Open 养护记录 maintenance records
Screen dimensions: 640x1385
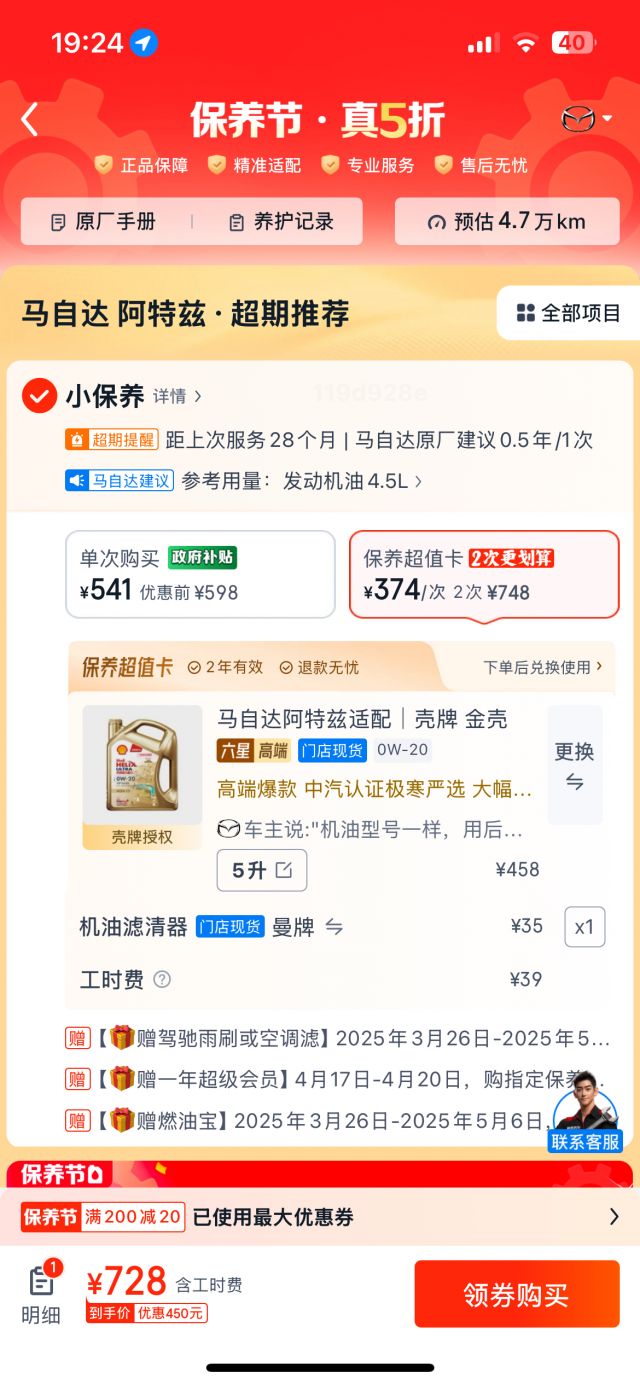280,222
